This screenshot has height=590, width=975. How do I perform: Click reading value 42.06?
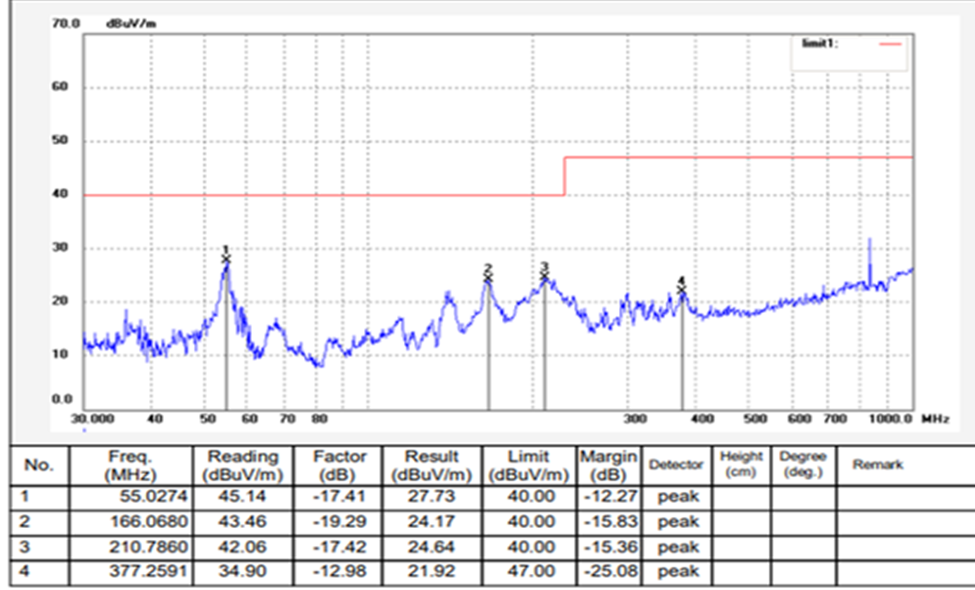[243, 547]
